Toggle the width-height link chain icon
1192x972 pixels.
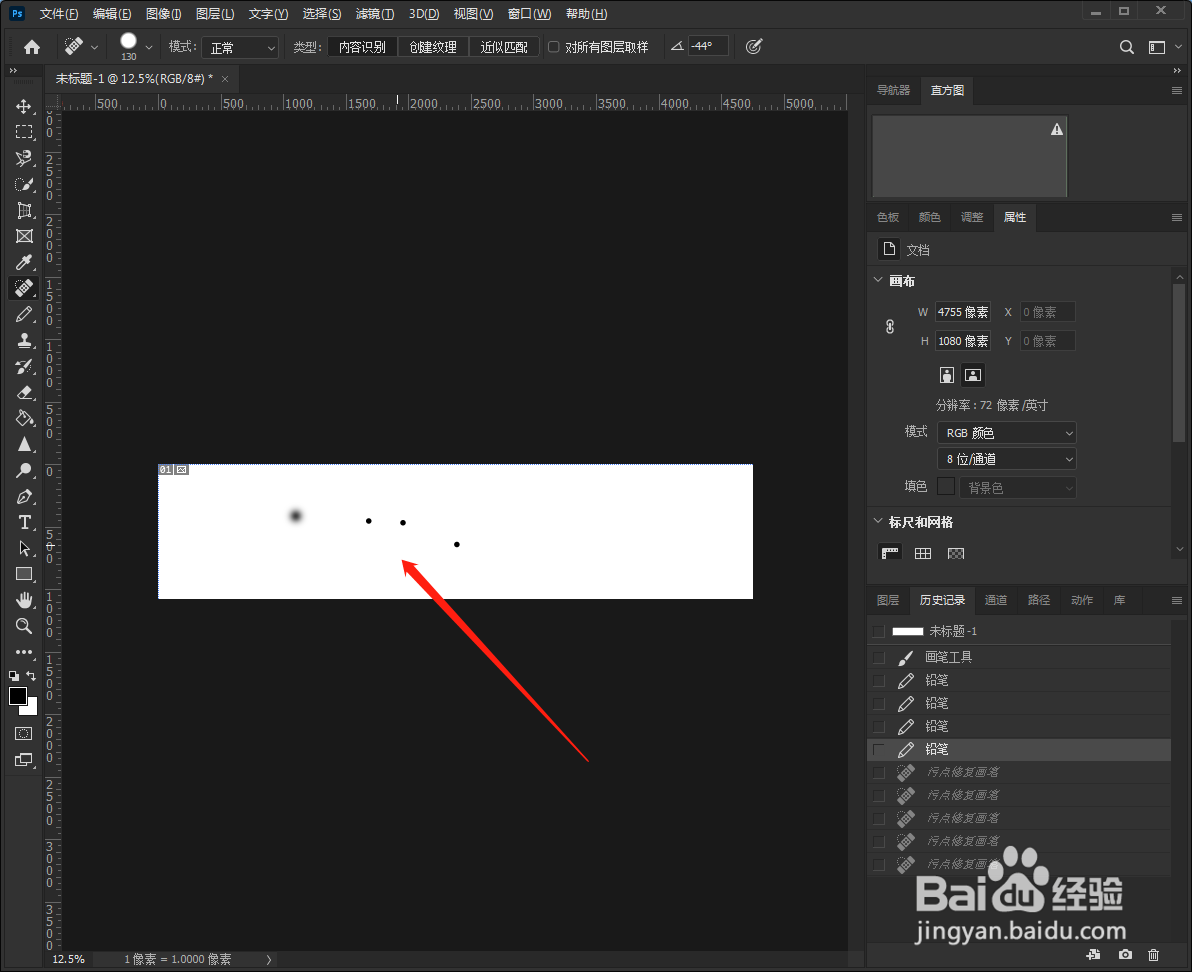point(889,327)
